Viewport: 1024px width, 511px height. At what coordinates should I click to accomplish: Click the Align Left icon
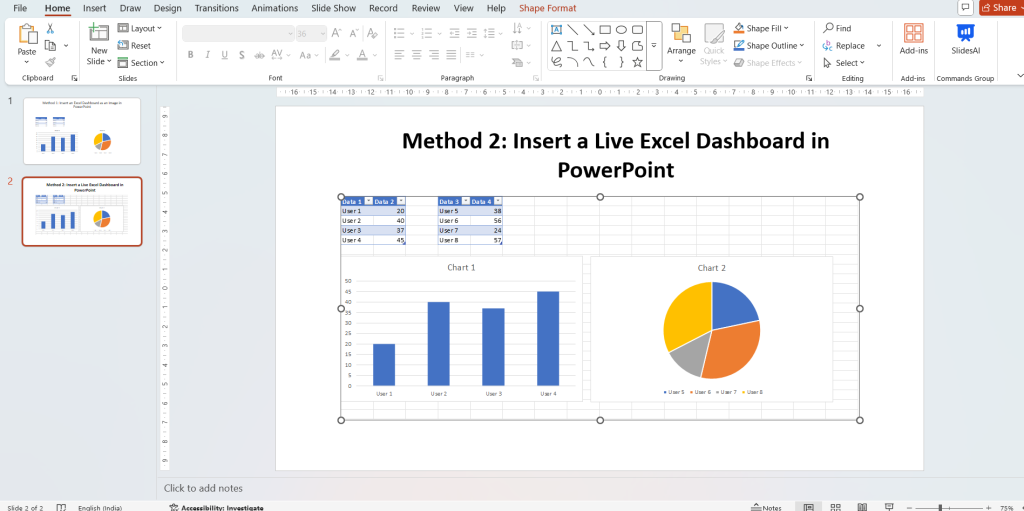[400, 55]
